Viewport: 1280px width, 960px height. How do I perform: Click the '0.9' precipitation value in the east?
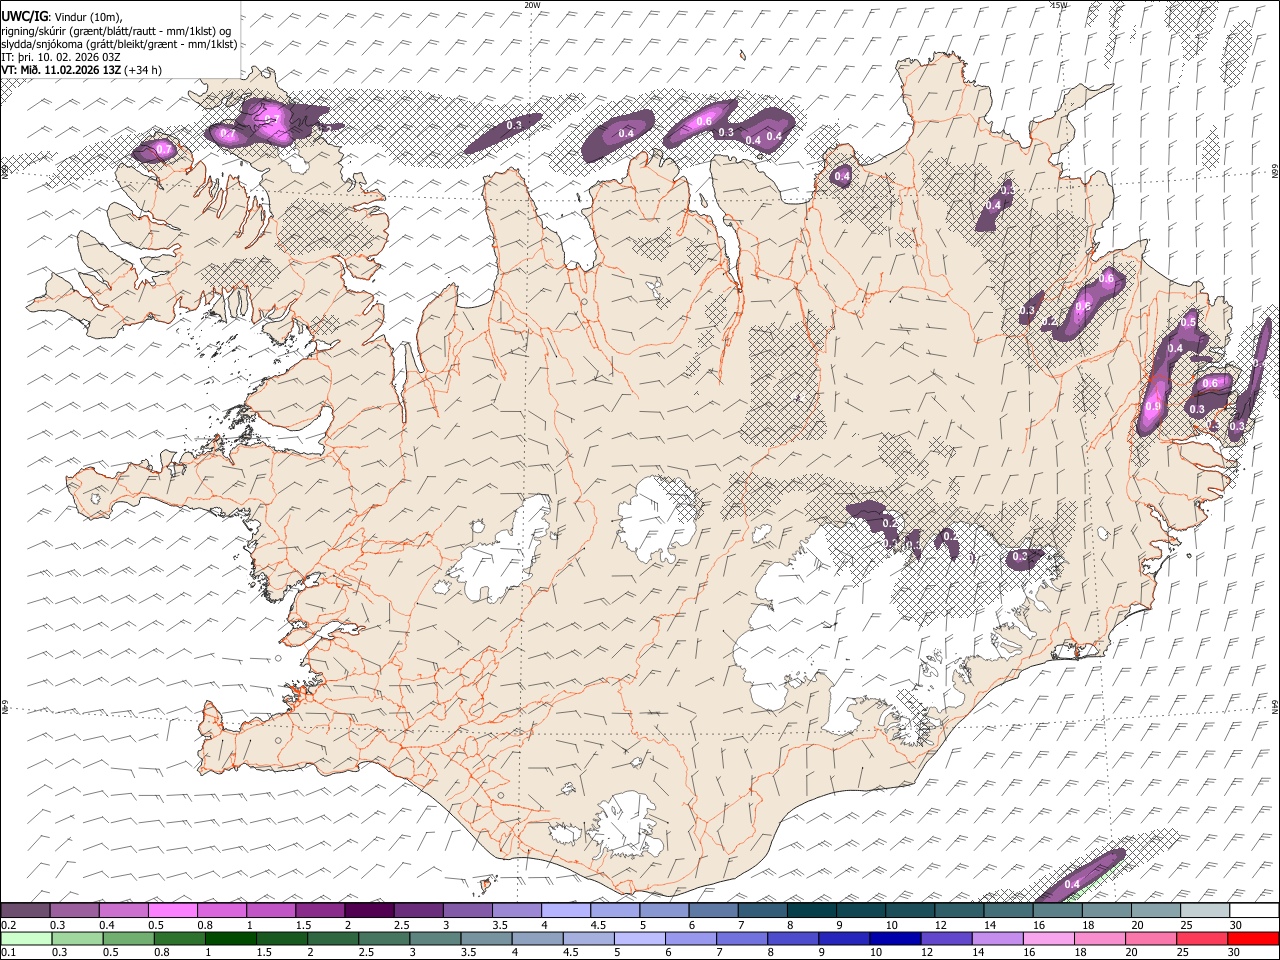click(1153, 407)
